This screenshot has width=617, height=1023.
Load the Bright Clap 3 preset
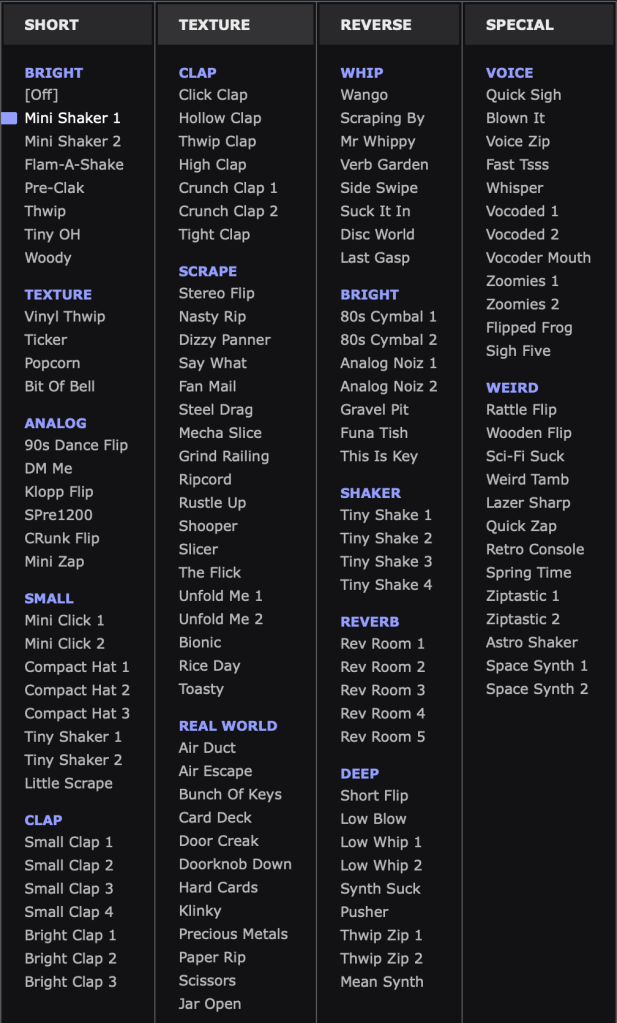[70, 982]
